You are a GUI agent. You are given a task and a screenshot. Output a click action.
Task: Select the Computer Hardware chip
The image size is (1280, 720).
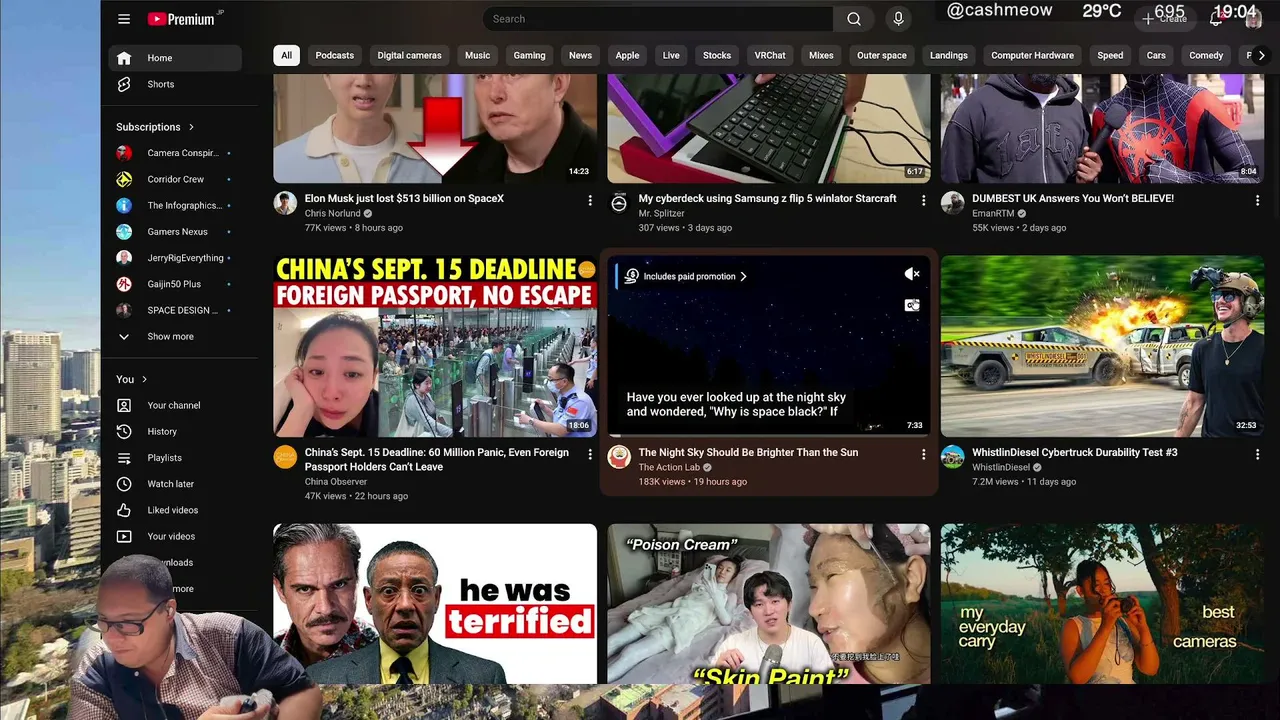(x=1032, y=55)
